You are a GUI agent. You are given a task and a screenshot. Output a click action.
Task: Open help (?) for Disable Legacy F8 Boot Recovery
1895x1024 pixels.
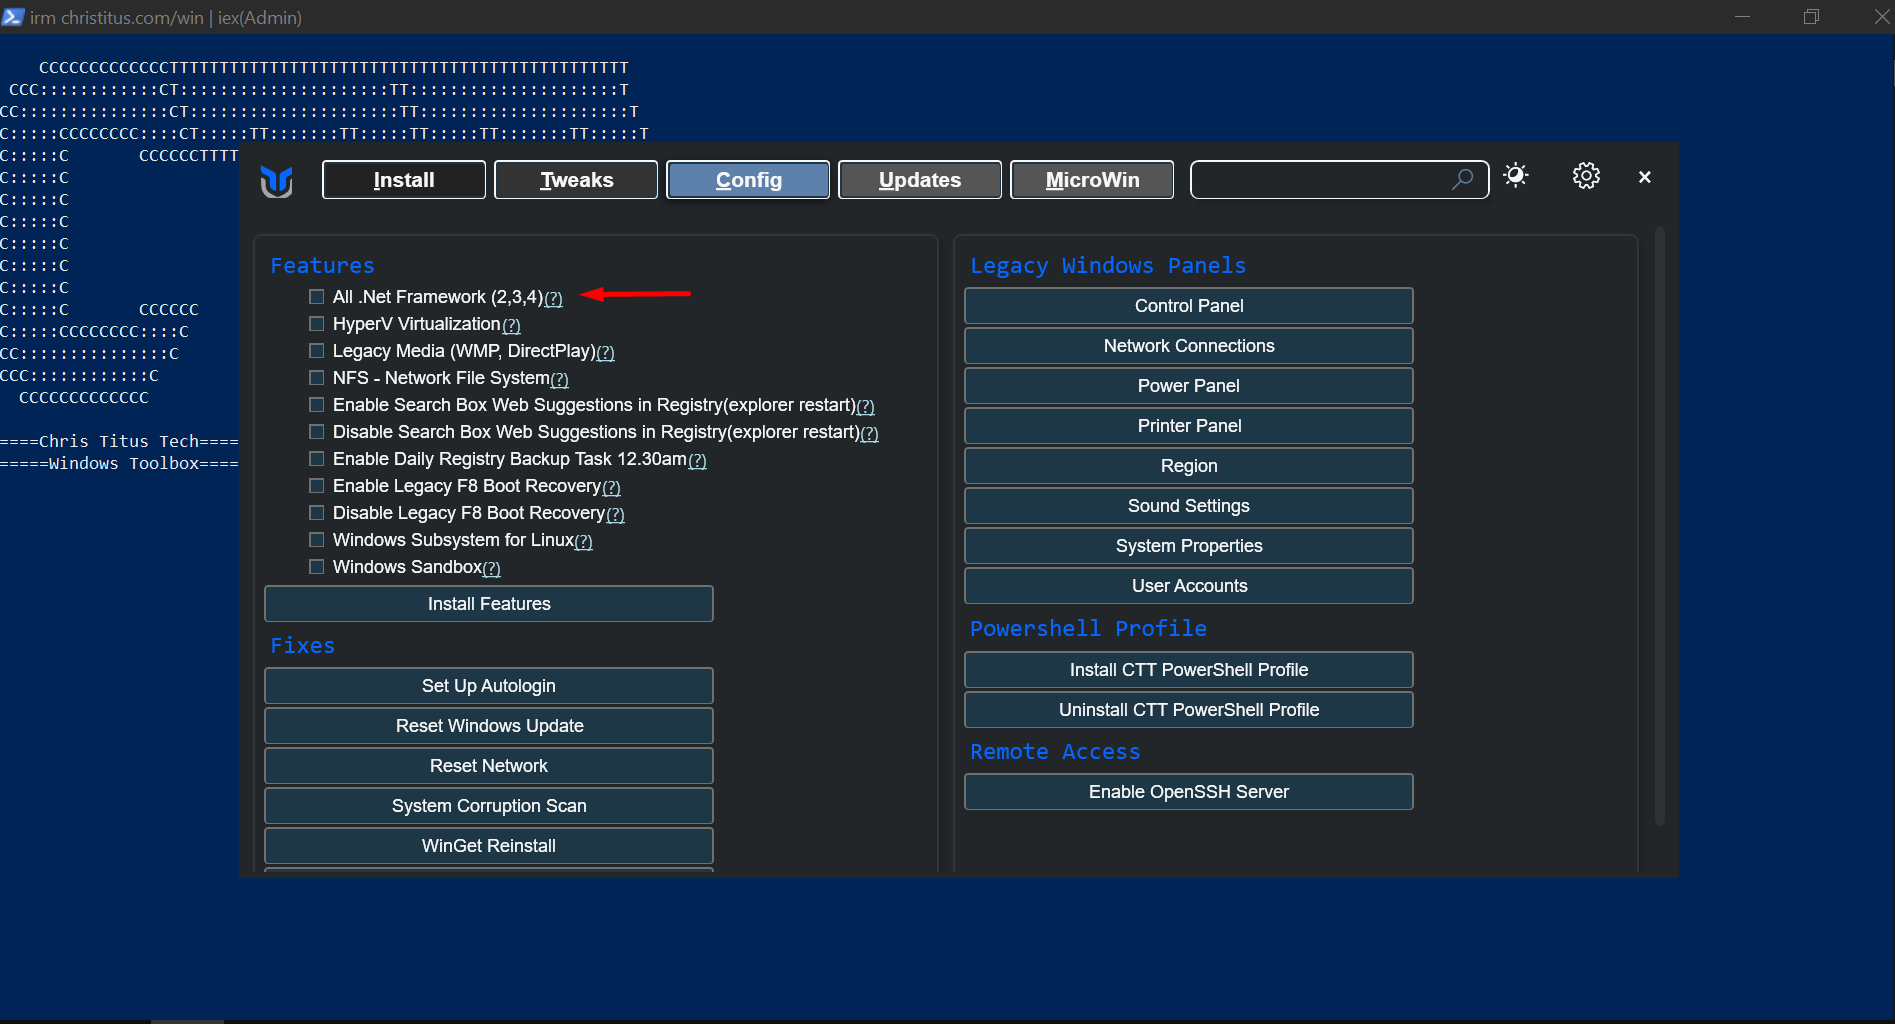[616, 514]
